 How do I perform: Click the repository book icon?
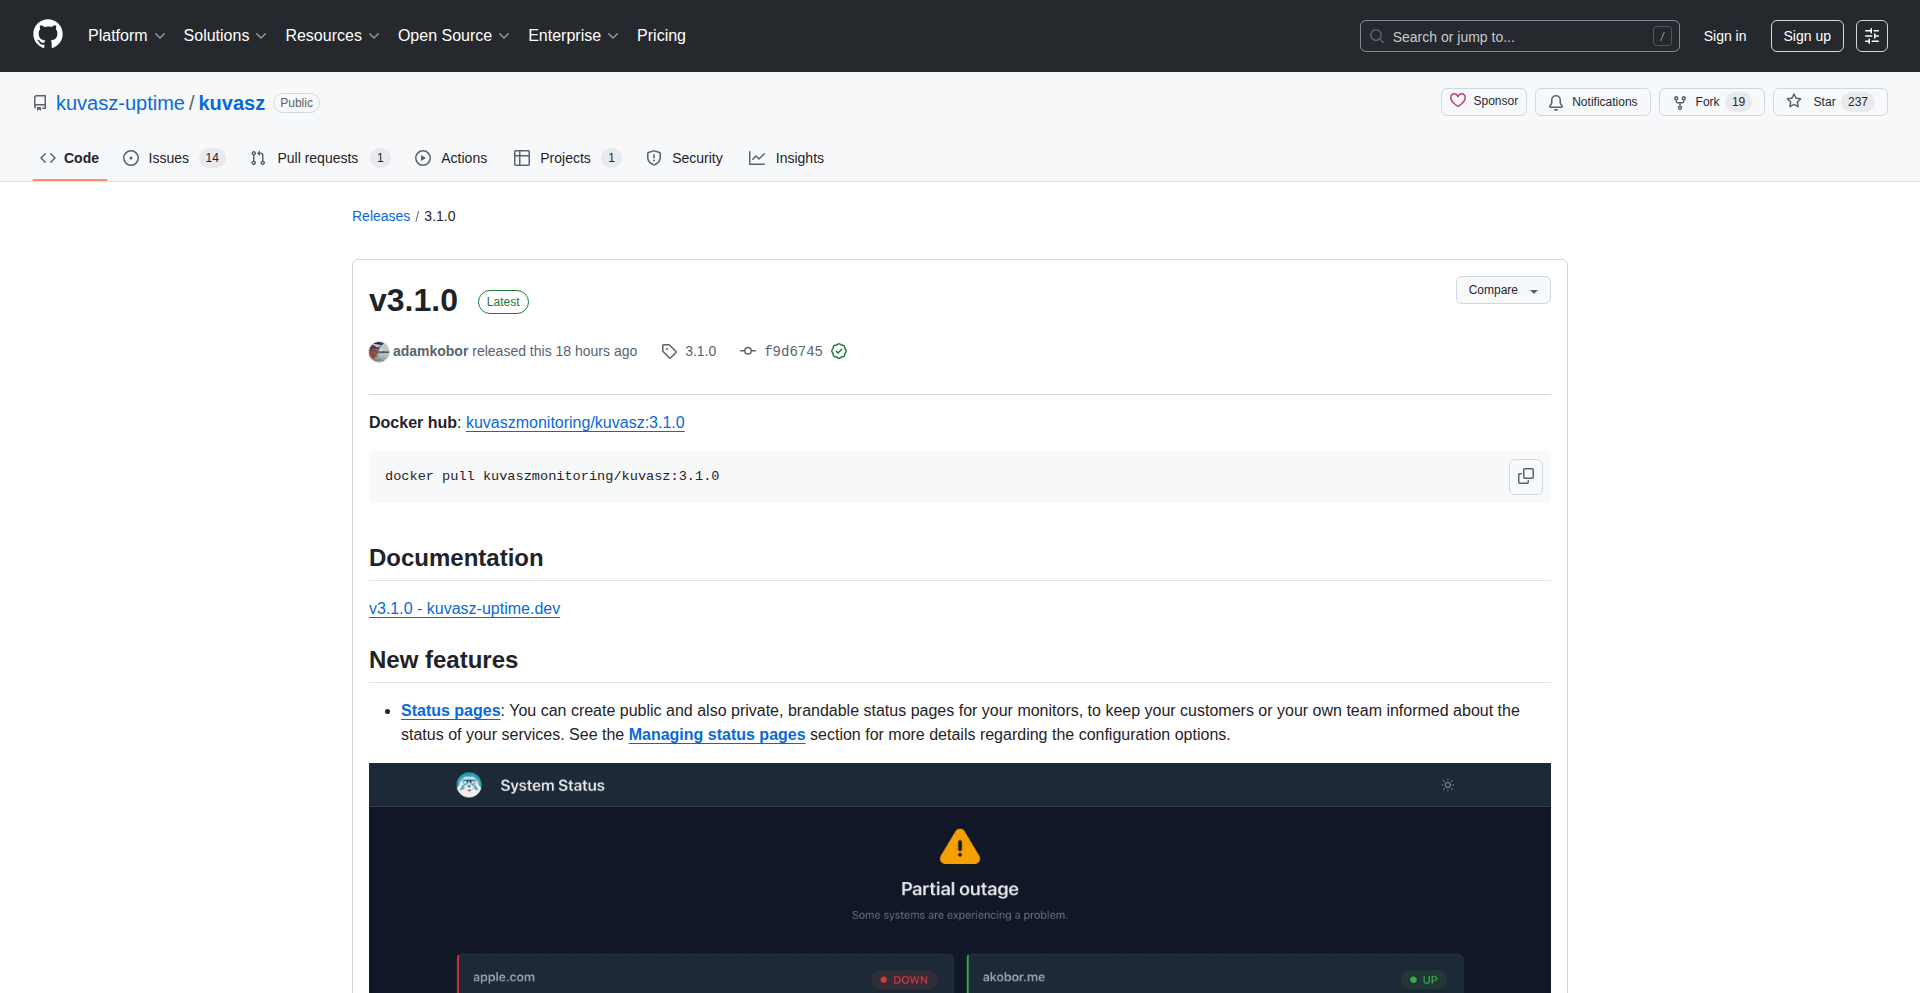[x=40, y=103]
